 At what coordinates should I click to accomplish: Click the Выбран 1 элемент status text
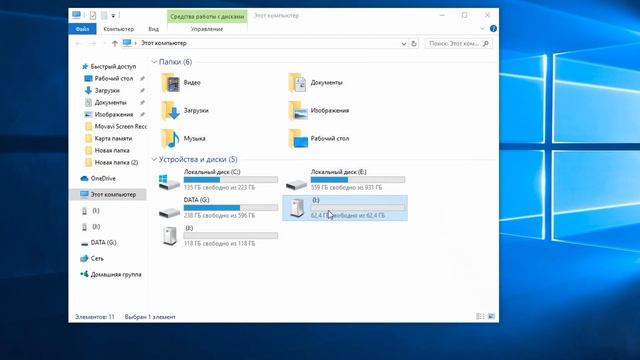tap(150, 317)
